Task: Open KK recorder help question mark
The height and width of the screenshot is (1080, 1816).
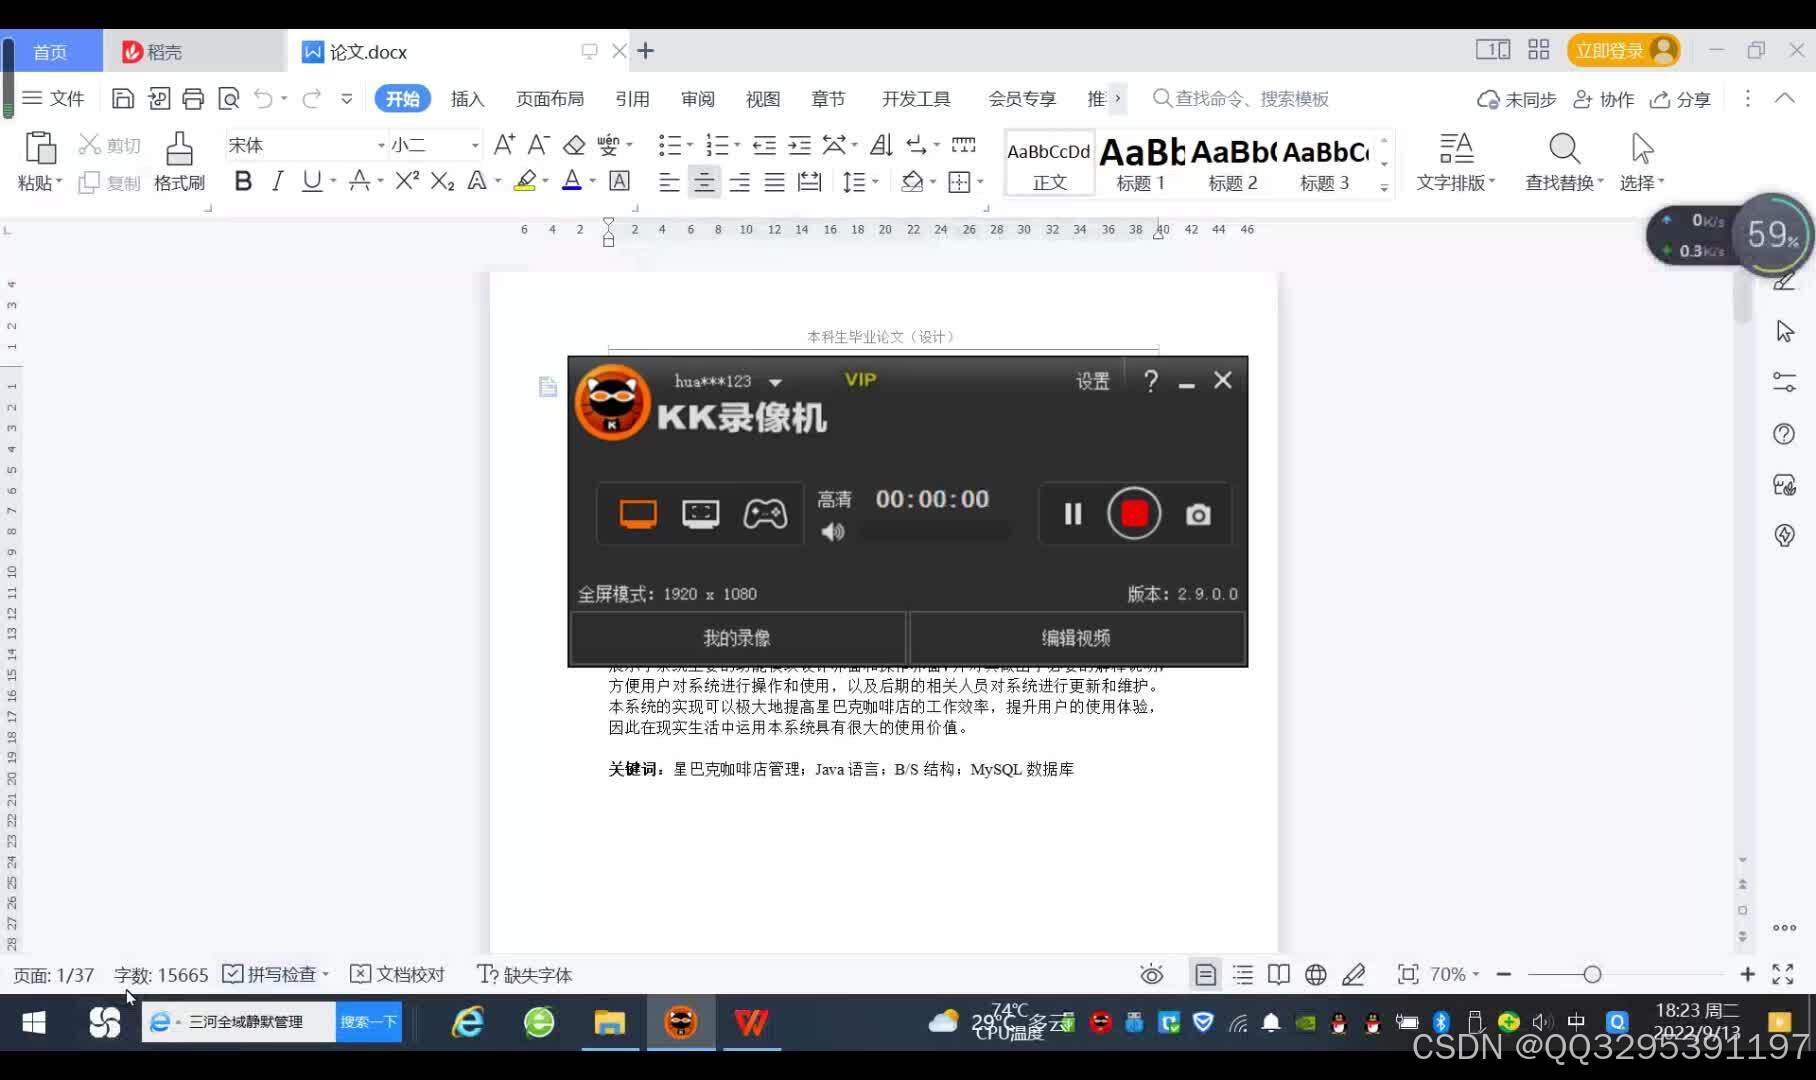Action: 1151,381
